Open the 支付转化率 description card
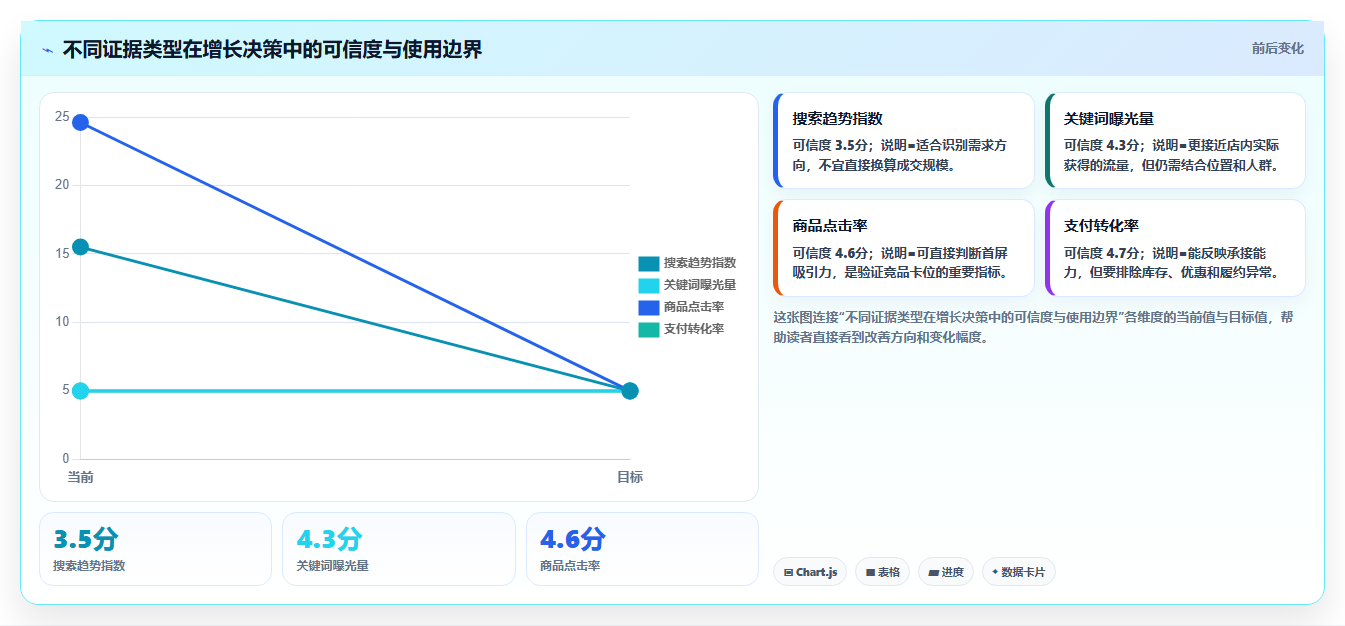This screenshot has height=626, width=1345. pyautogui.click(x=1175, y=248)
